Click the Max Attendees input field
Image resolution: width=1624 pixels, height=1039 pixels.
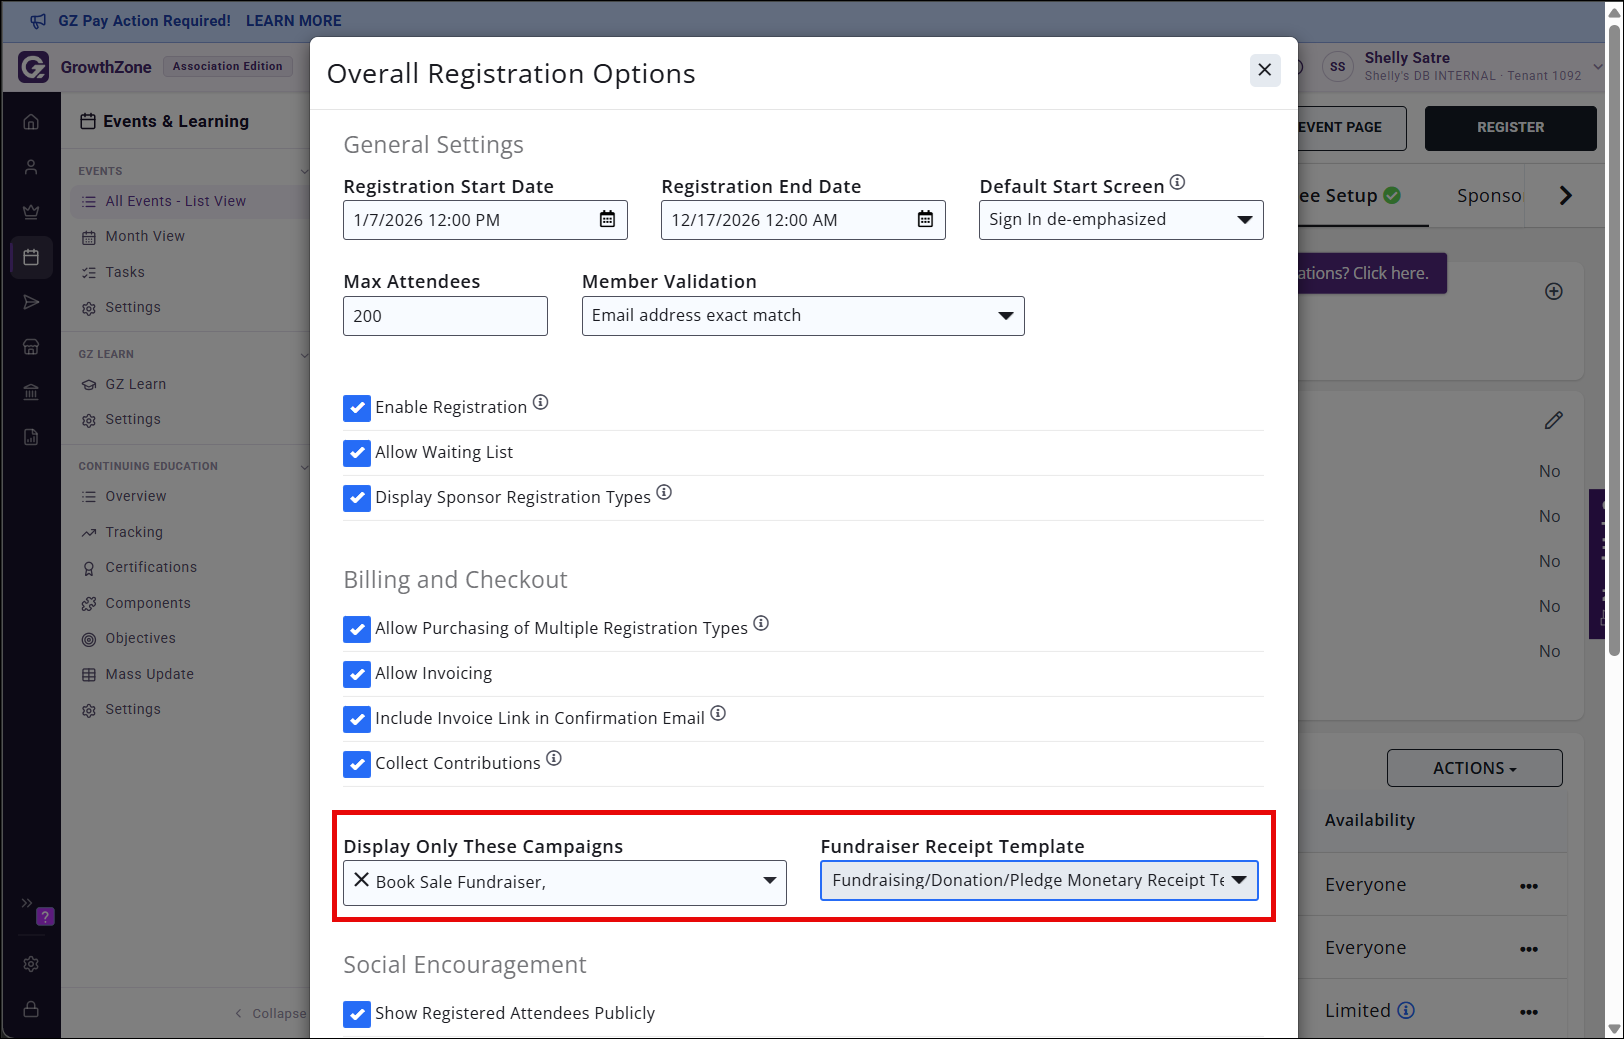tap(445, 316)
